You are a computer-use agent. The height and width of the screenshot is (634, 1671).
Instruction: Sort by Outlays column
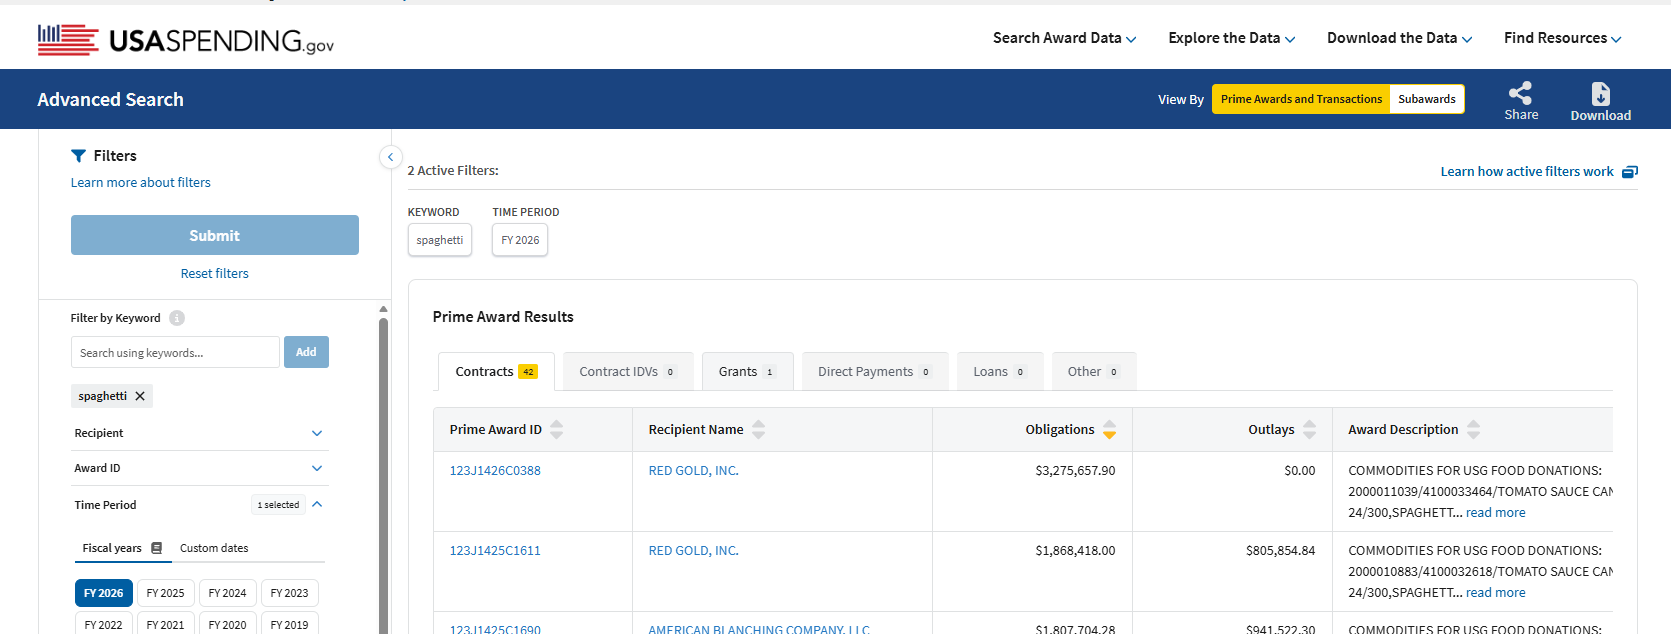point(1309,430)
